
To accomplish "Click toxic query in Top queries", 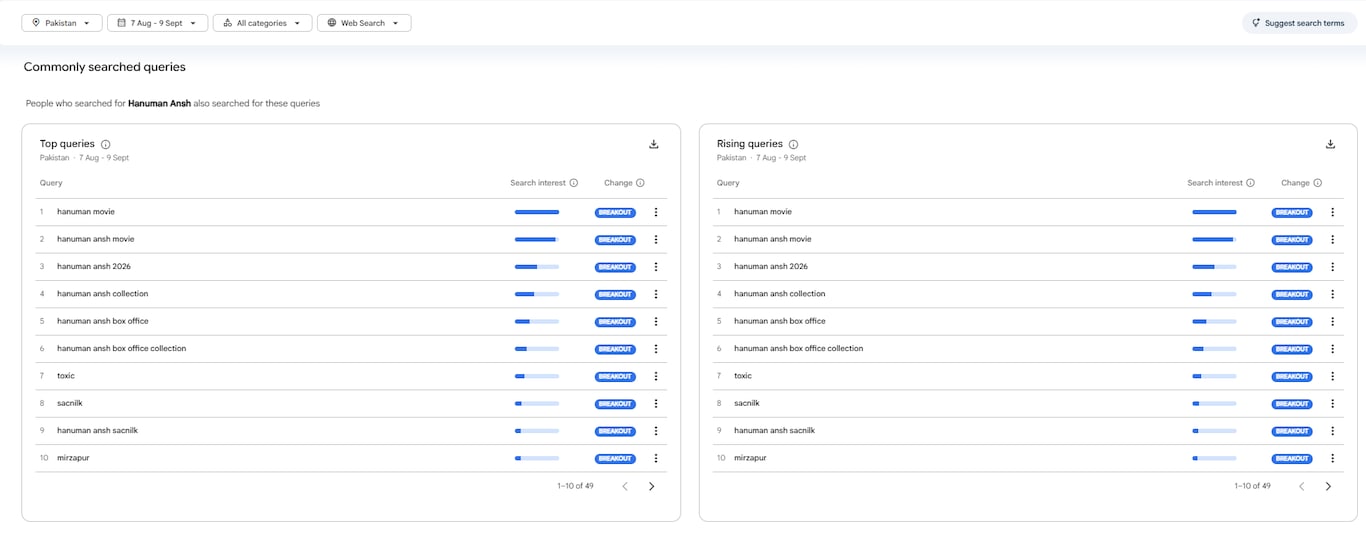I will pos(66,376).
